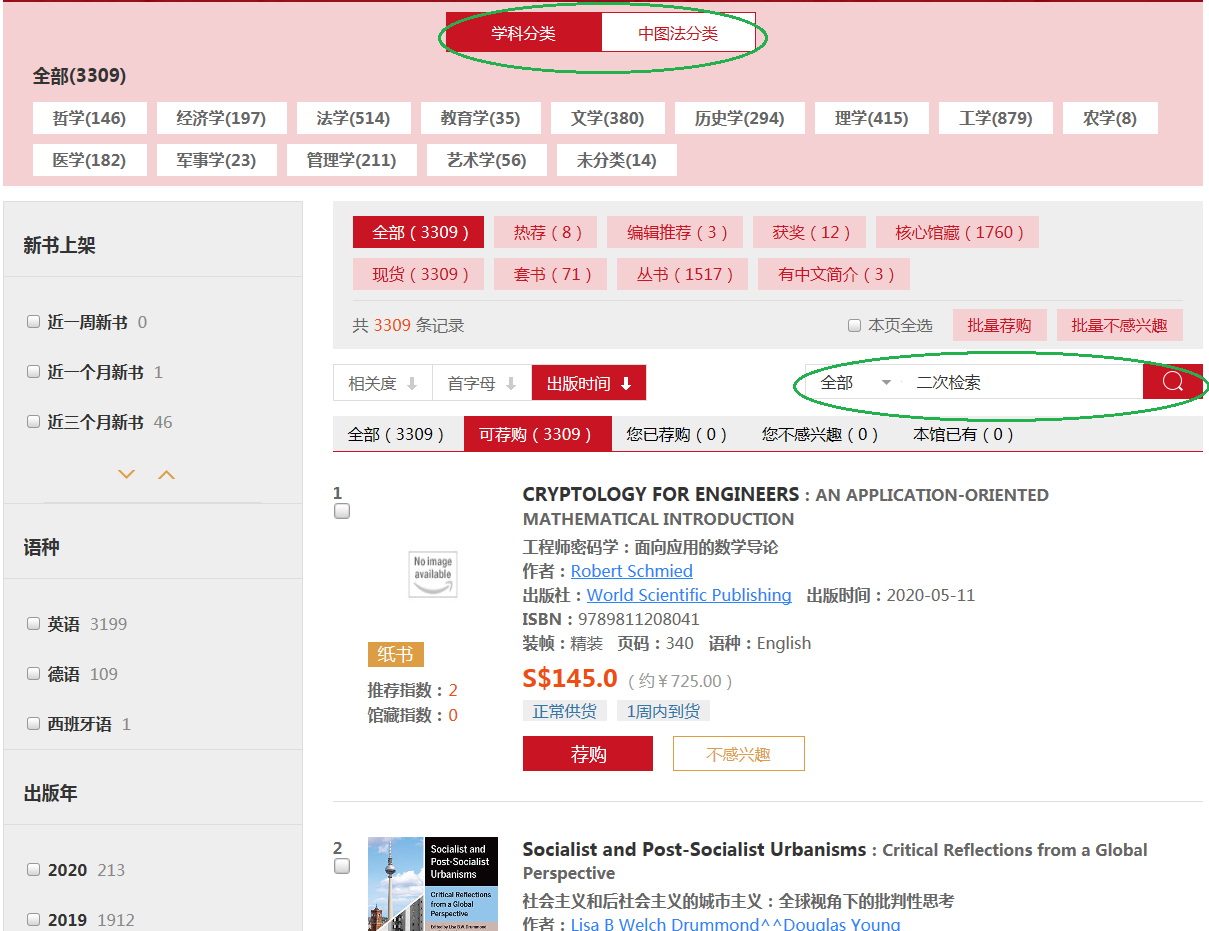Open the 全部 search scope dropdown
This screenshot has width=1209, height=931.
click(855, 383)
